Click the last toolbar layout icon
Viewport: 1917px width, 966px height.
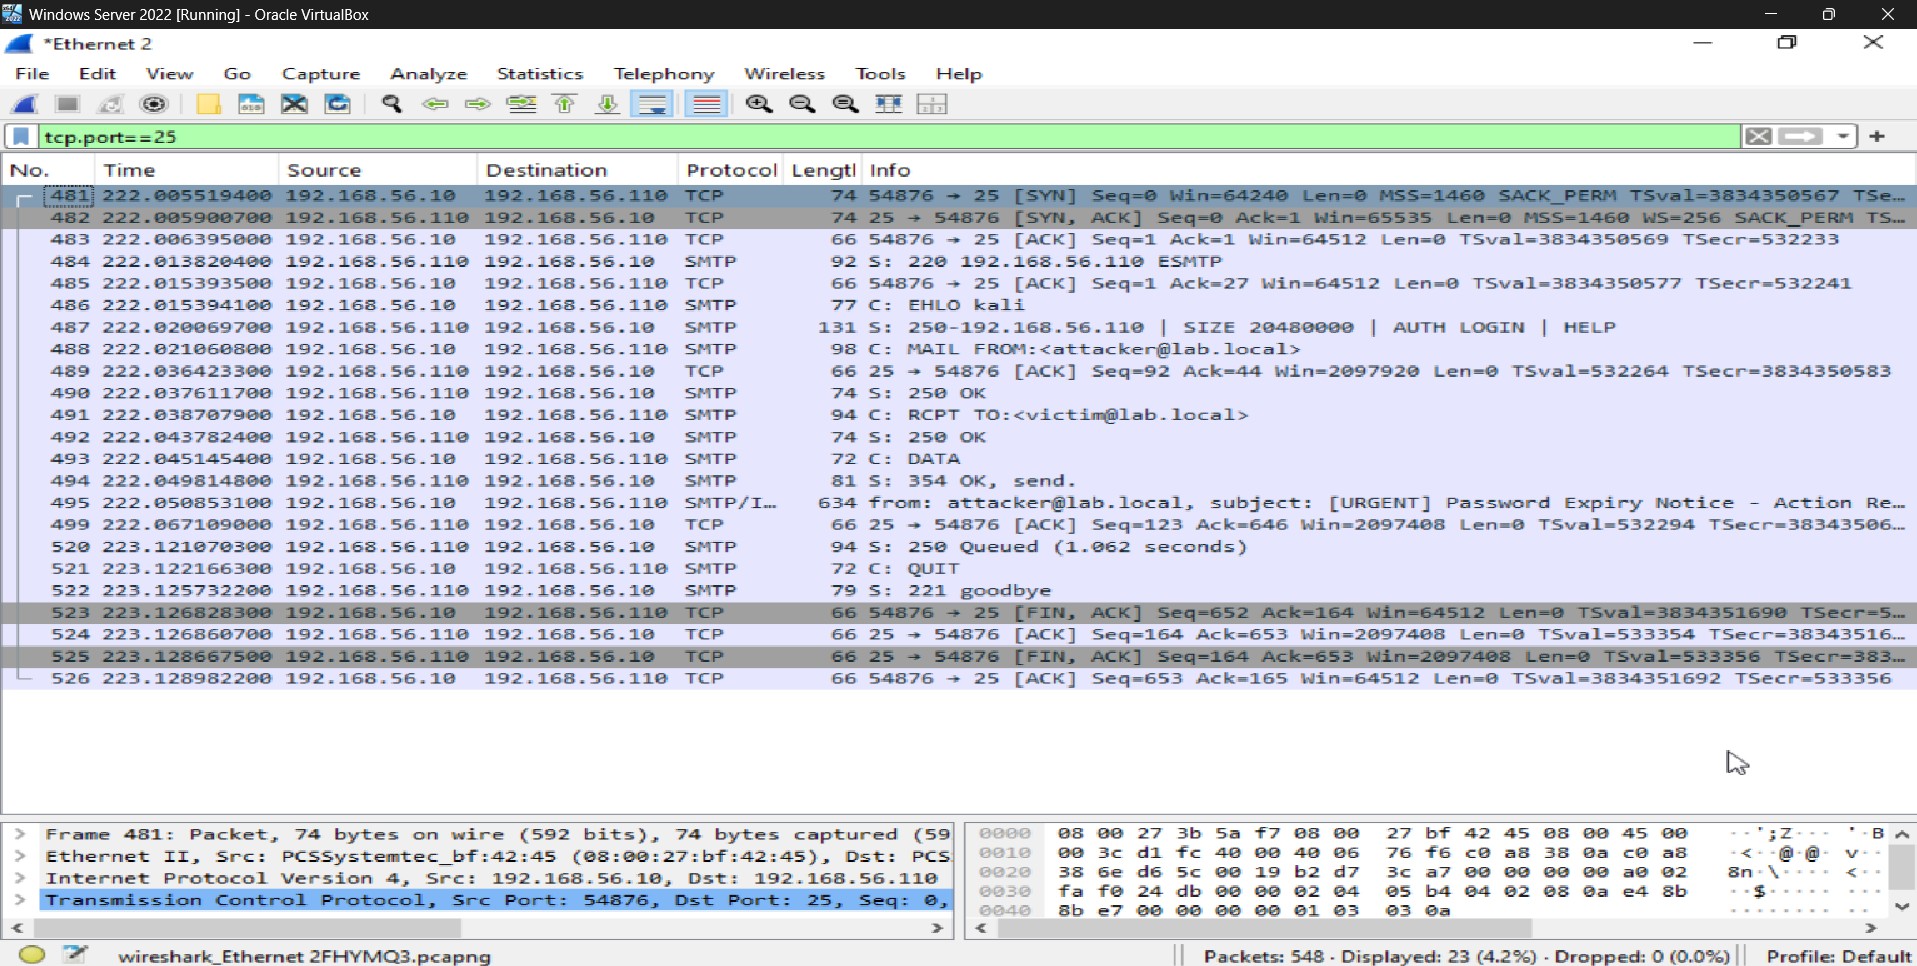pyautogui.click(x=932, y=104)
